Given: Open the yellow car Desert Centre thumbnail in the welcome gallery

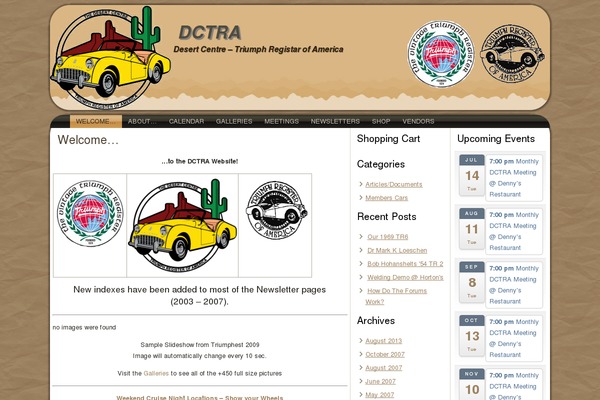Looking at the screenshot, I should 183,225.
